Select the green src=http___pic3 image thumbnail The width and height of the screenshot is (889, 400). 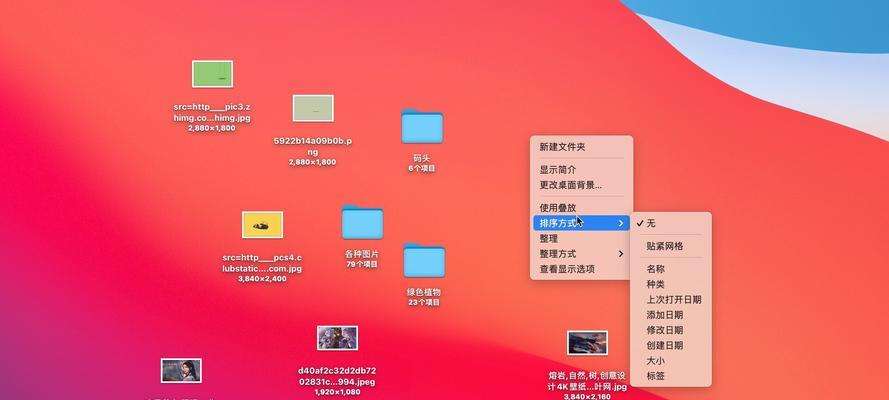click(x=213, y=74)
